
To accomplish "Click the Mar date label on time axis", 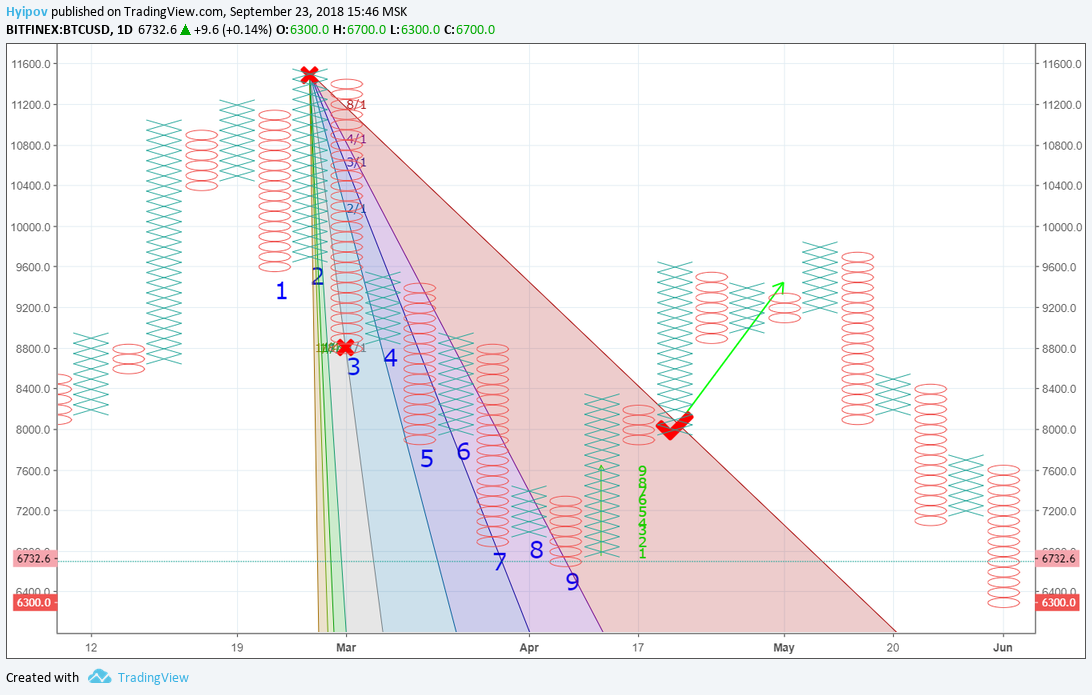I will point(345,648).
